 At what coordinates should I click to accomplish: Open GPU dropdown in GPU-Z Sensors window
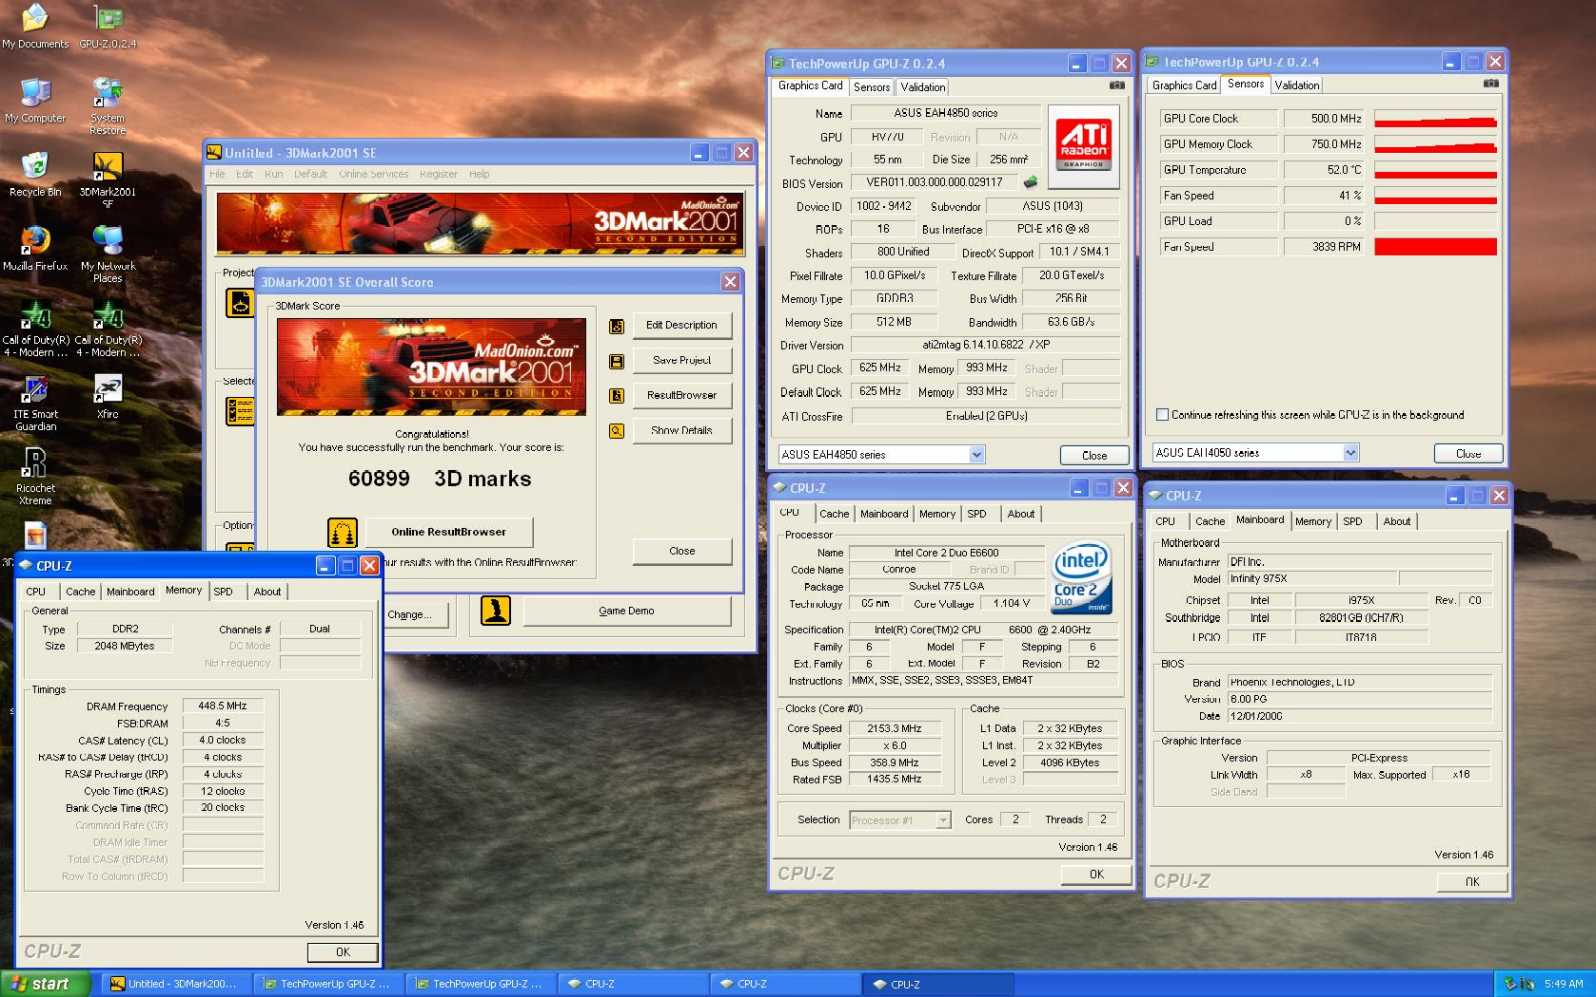(x=1351, y=453)
